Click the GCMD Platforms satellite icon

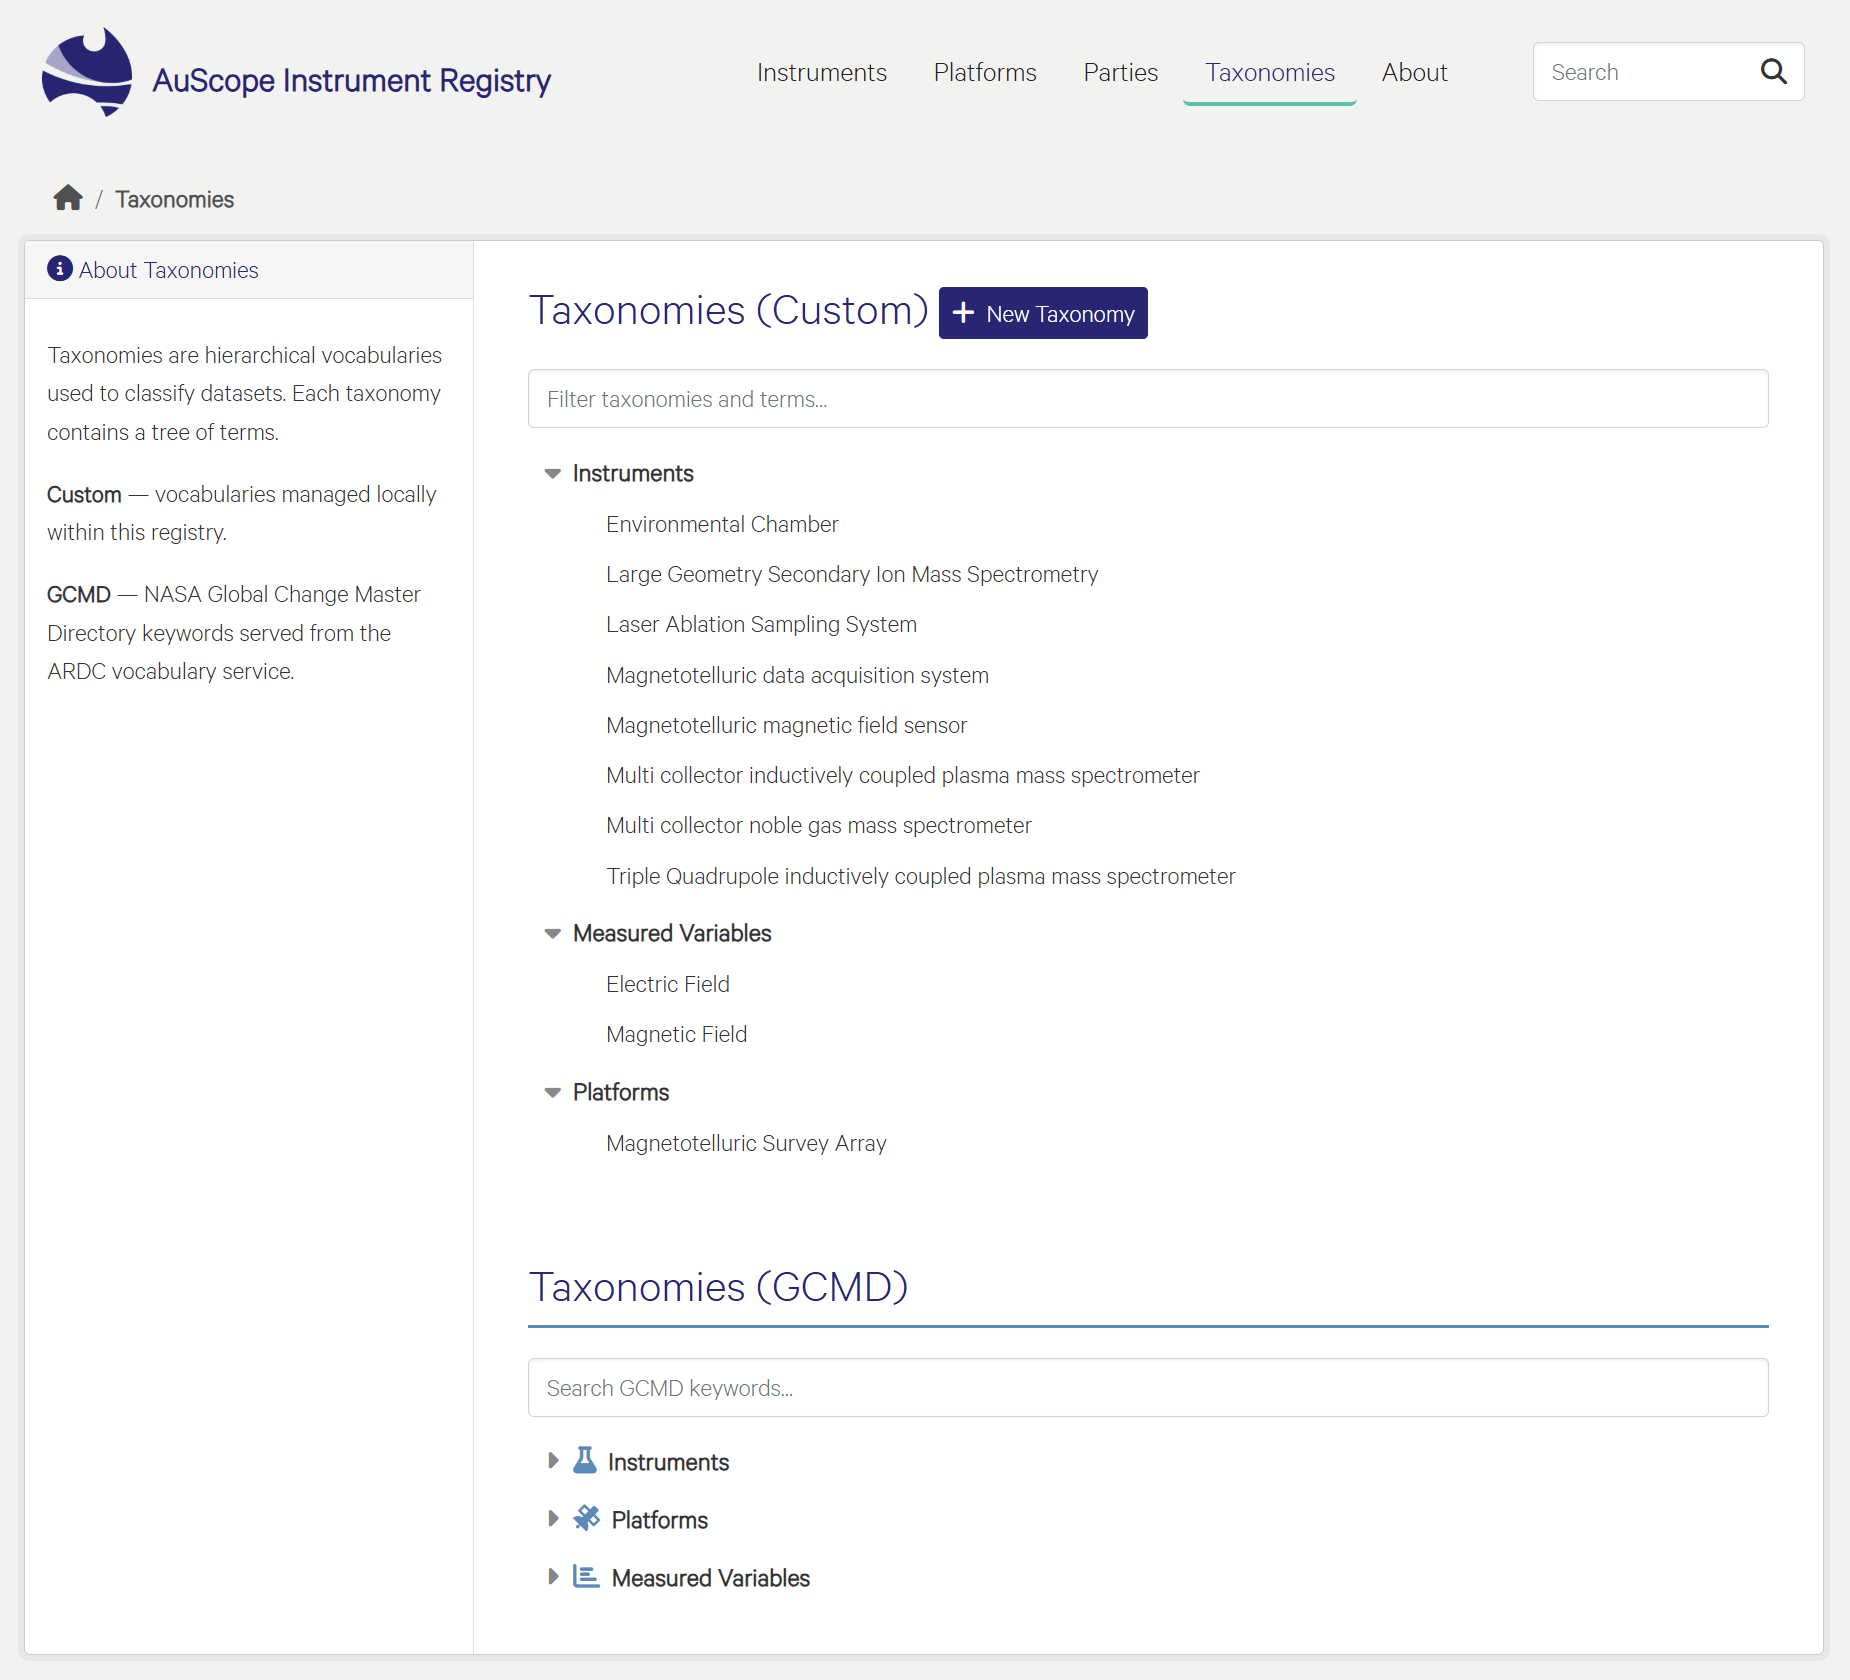point(586,1519)
